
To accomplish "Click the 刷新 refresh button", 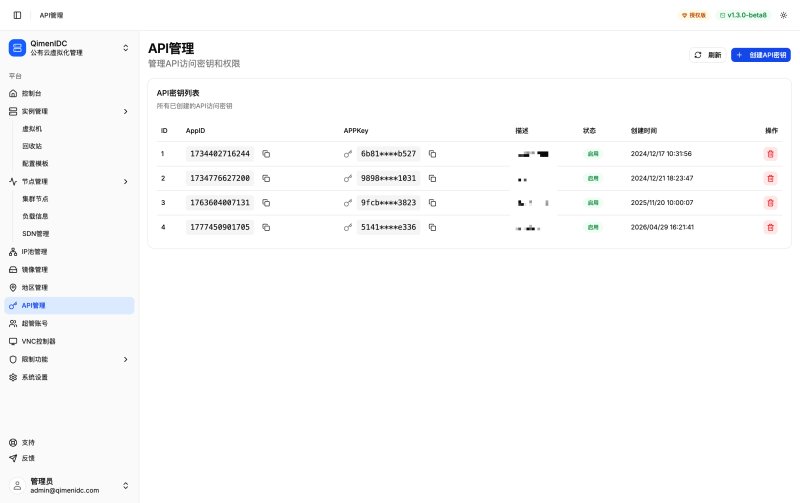I will click(708, 55).
